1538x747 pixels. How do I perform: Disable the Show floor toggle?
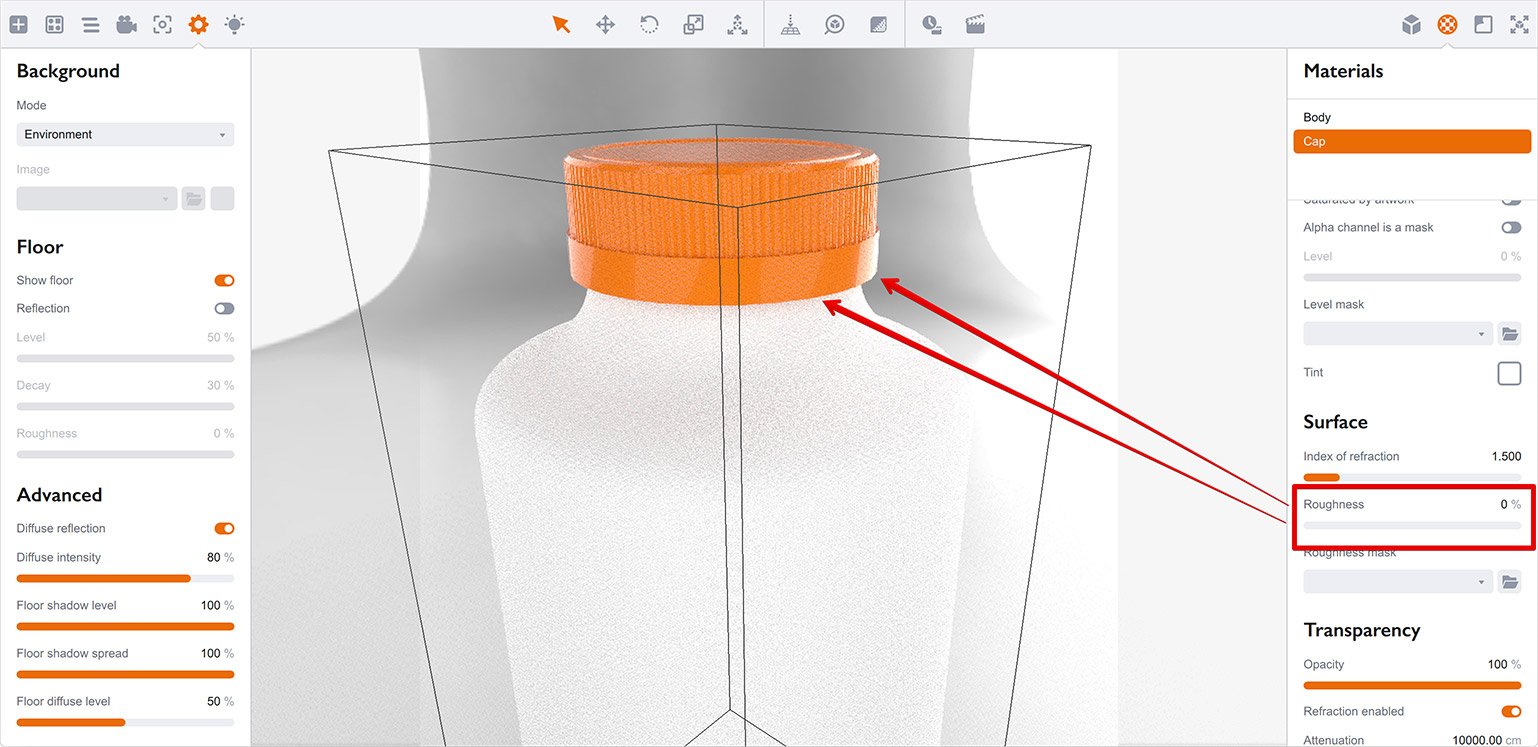(x=224, y=281)
